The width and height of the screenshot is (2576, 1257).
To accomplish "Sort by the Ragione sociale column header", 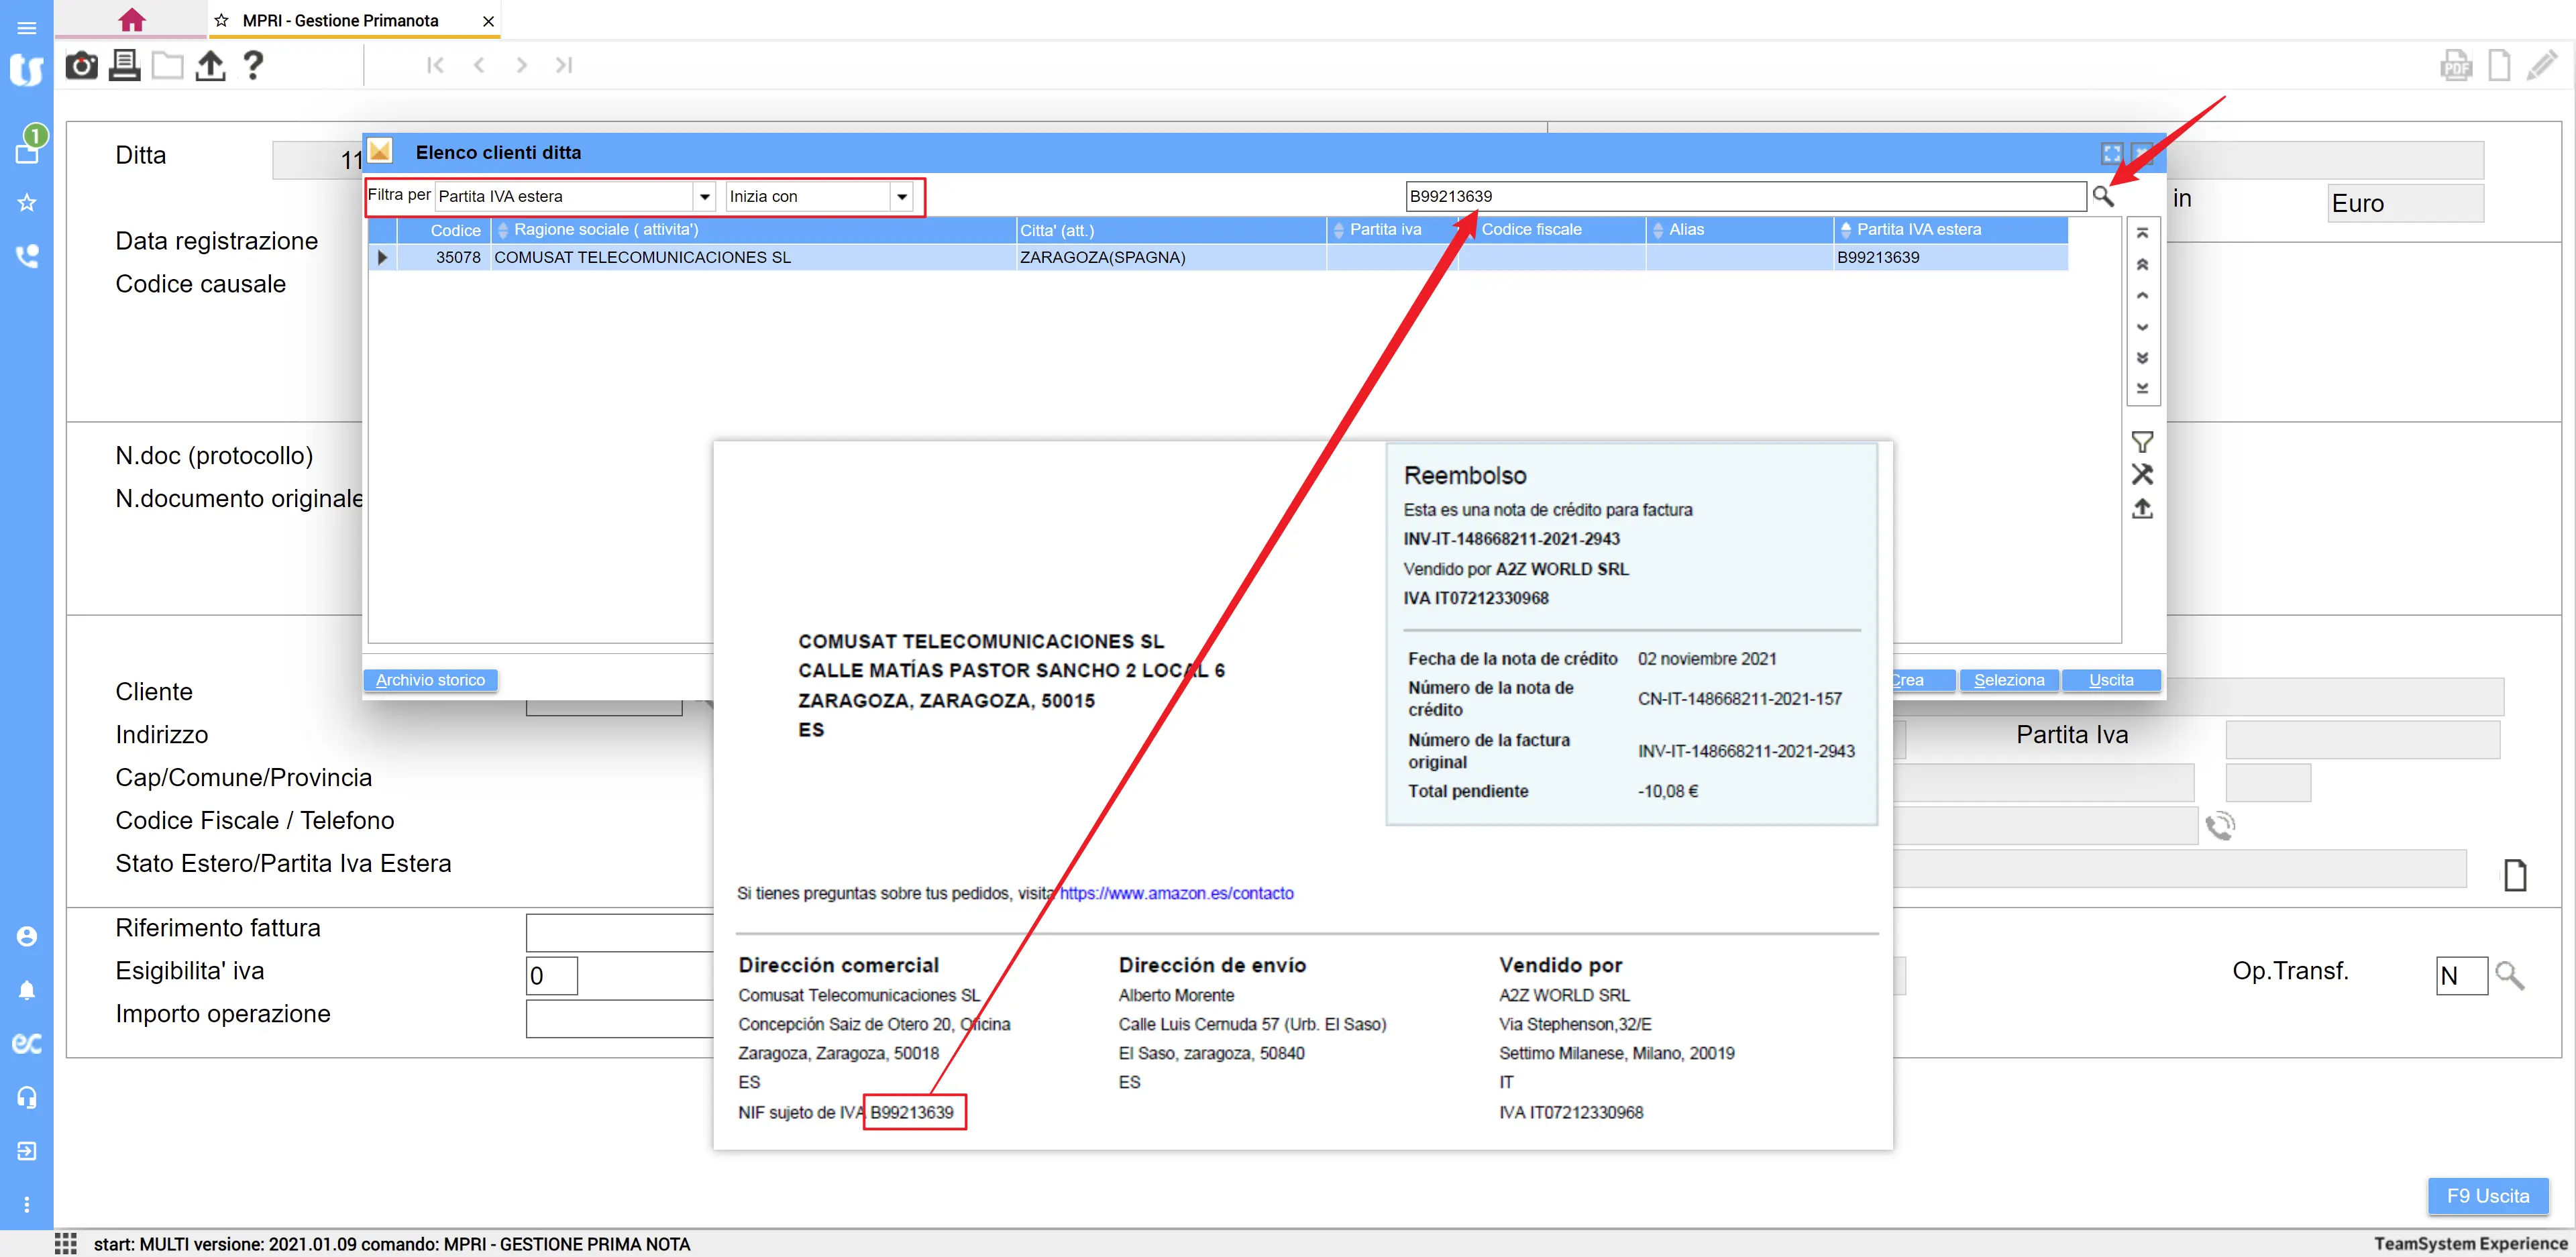I will point(606,230).
